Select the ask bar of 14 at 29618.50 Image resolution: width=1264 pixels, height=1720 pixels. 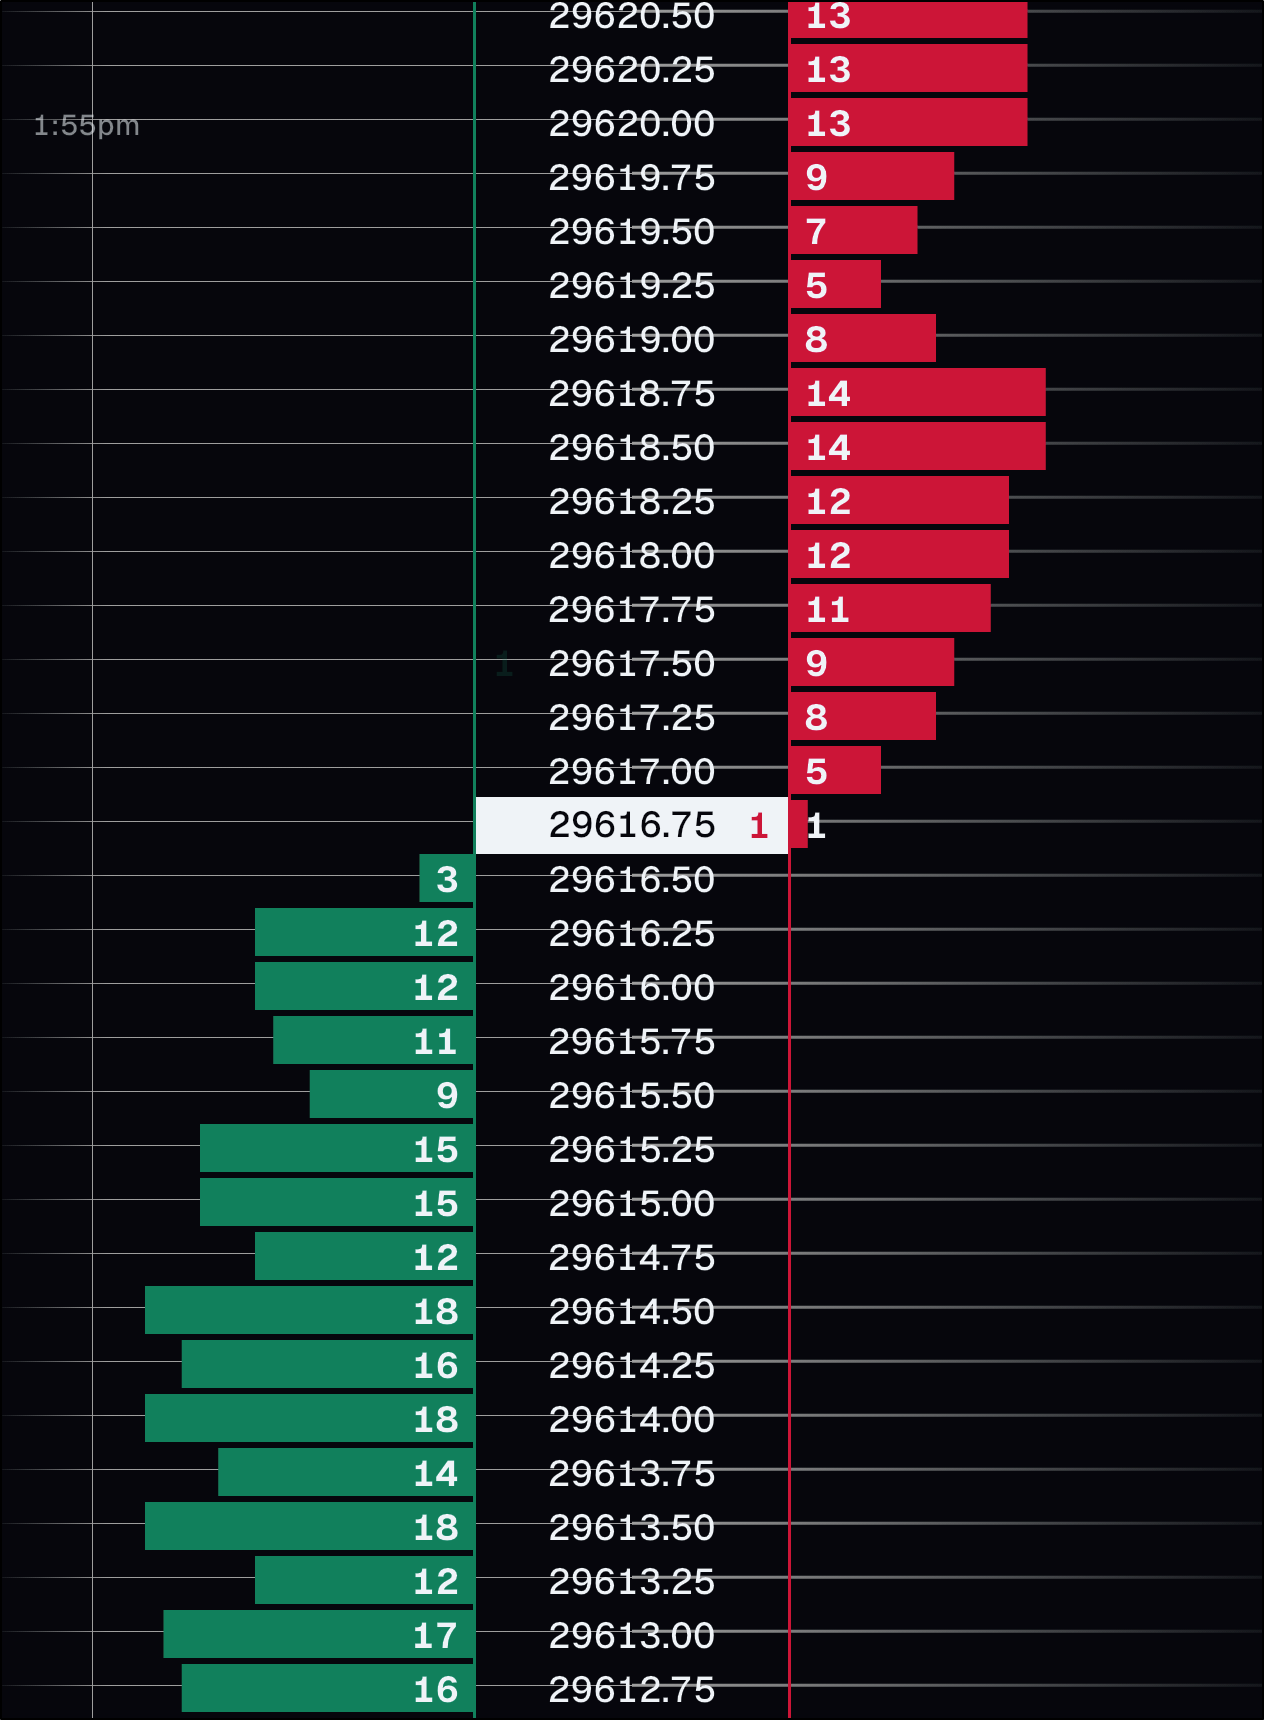point(918,446)
